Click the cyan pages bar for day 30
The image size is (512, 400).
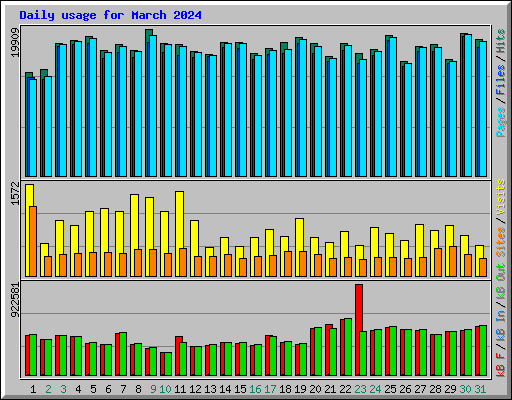click(x=468, y=105)
